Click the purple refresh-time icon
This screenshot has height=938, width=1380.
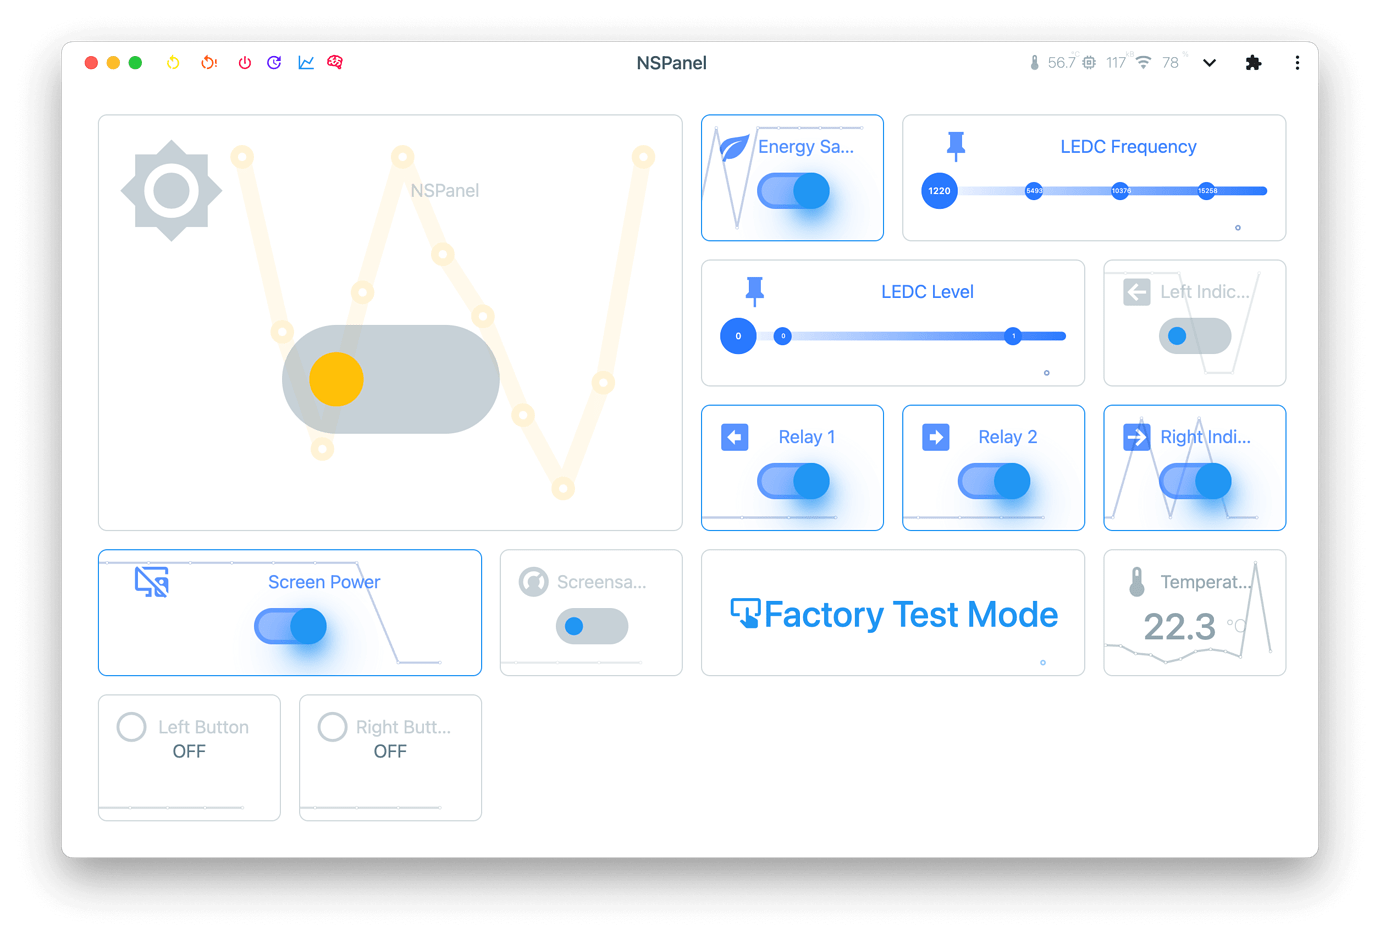click(x=274, y=62)
